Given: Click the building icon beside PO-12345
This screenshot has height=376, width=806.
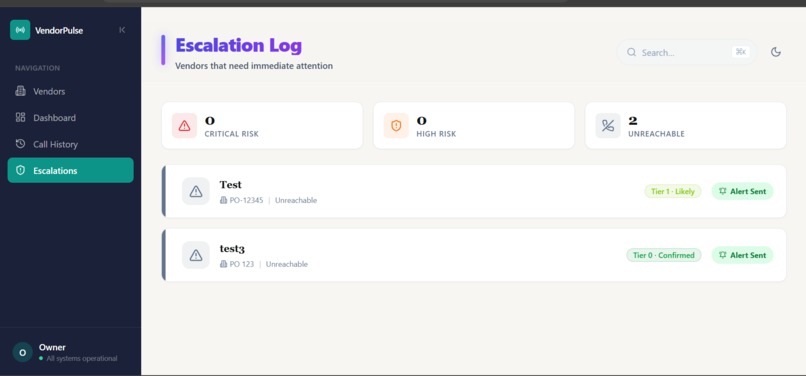Looking at the screenshot, I should 223,200.
